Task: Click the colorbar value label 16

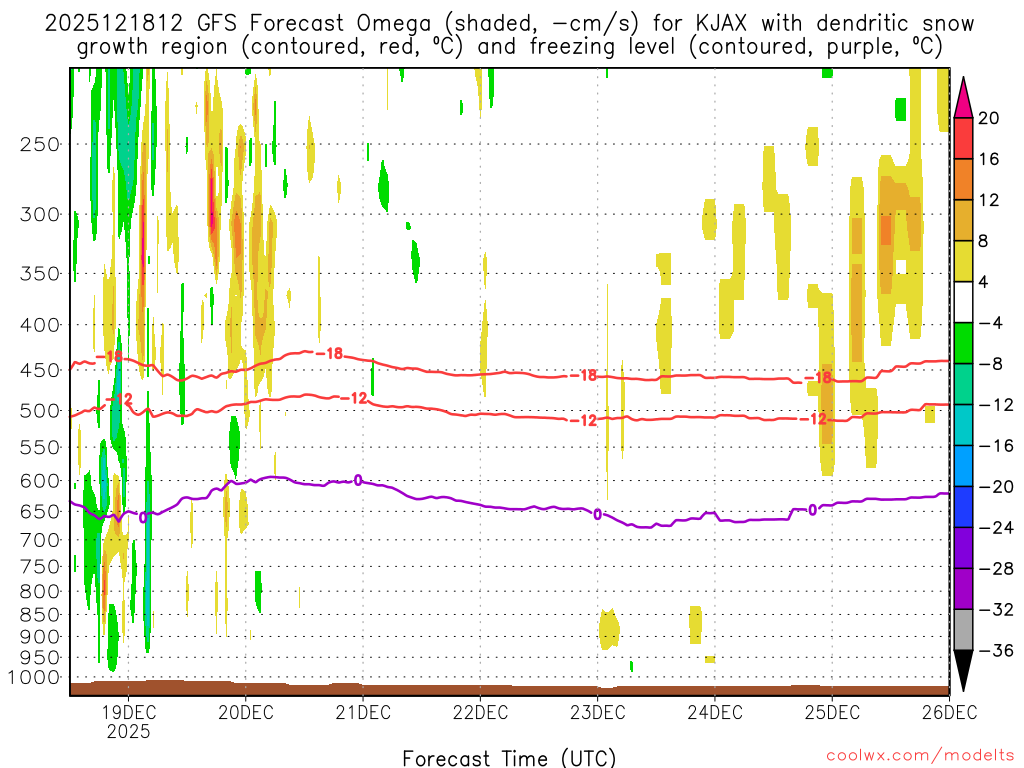Action: [x=989, y=159]
